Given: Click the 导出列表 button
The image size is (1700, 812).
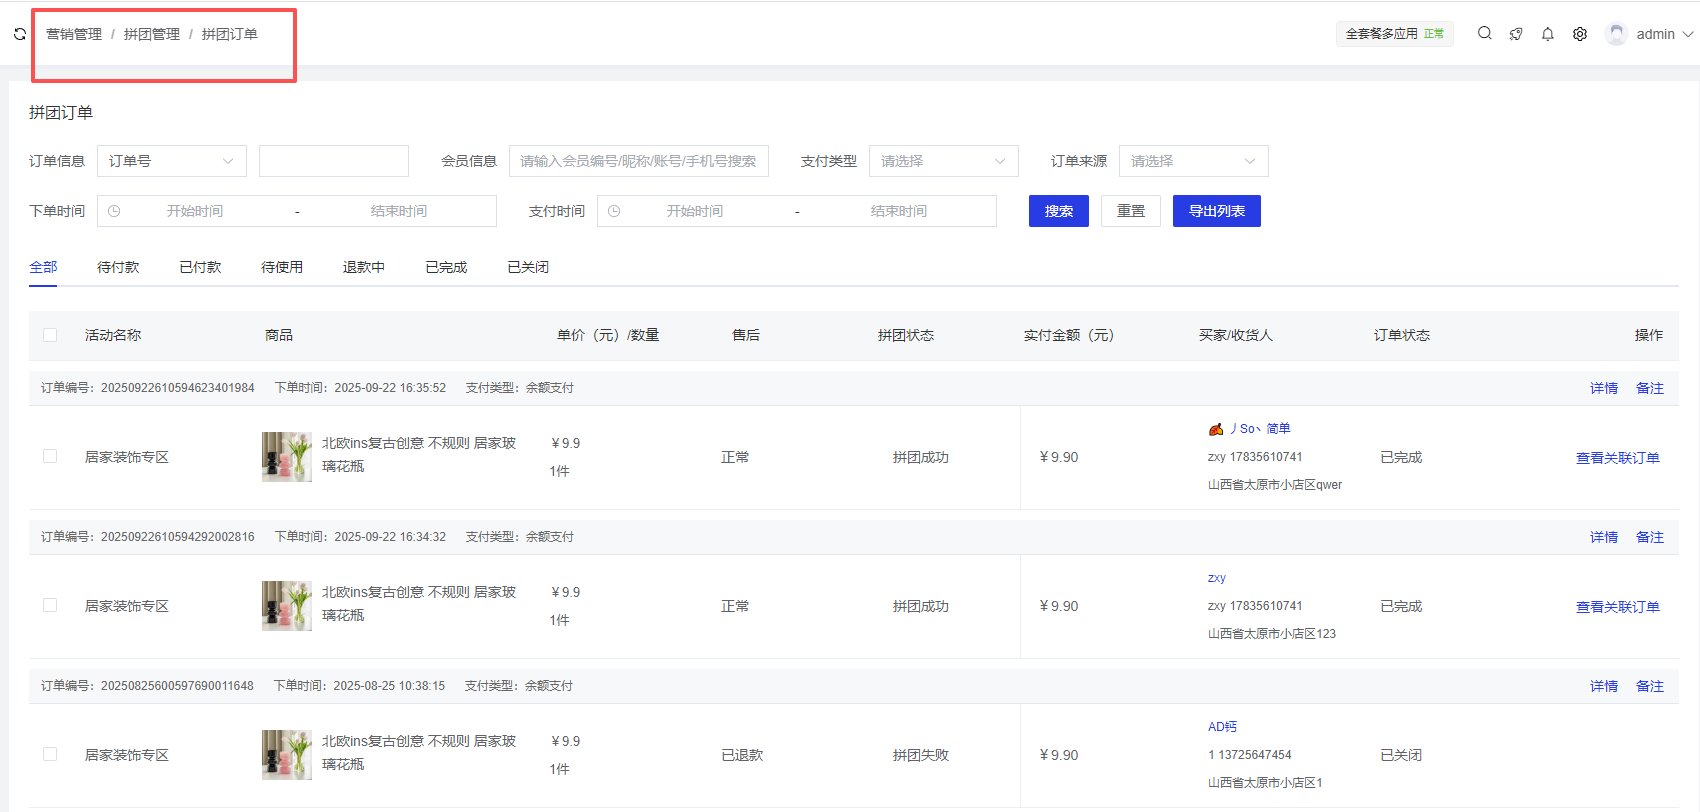Looking at the screenshot, I should [1216, 211].
